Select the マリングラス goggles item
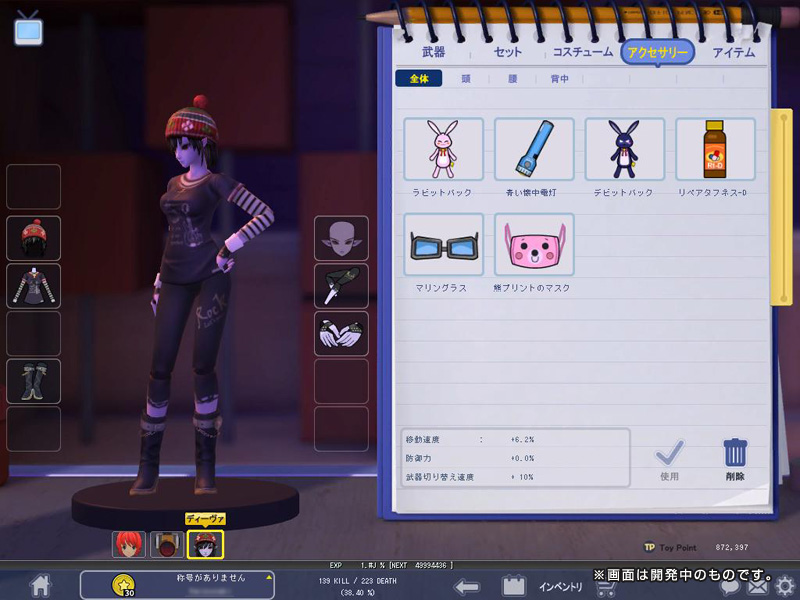This screenshot has height=600, width=800. tap(443, 245)
